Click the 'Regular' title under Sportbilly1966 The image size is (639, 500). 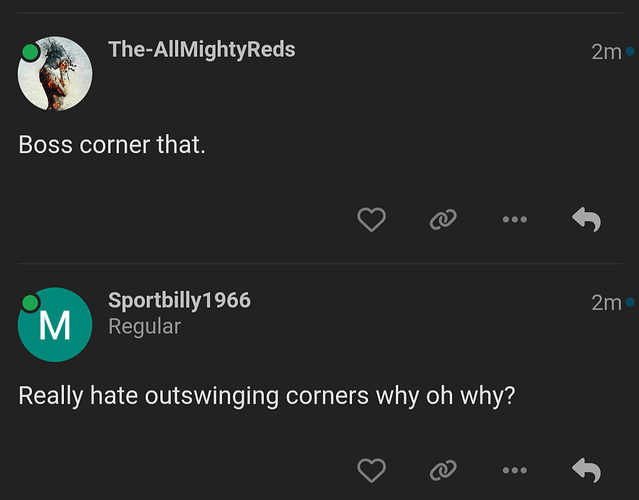[144, 326]
